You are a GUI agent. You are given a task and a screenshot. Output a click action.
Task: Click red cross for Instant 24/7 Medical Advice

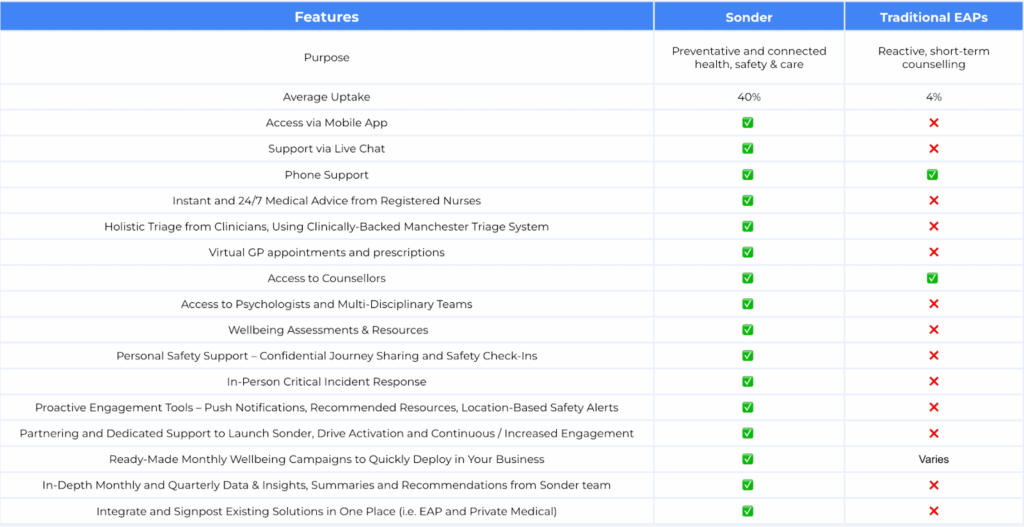click(x=933, y=201)
